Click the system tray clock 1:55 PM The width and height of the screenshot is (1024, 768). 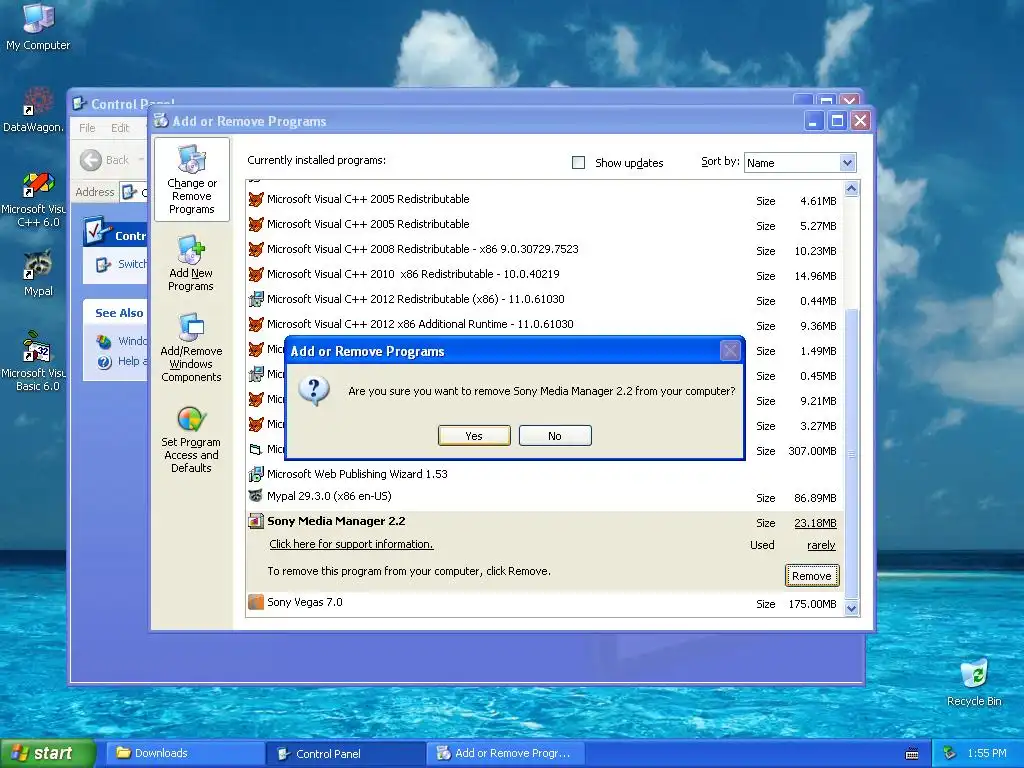[x=987, y=754]
